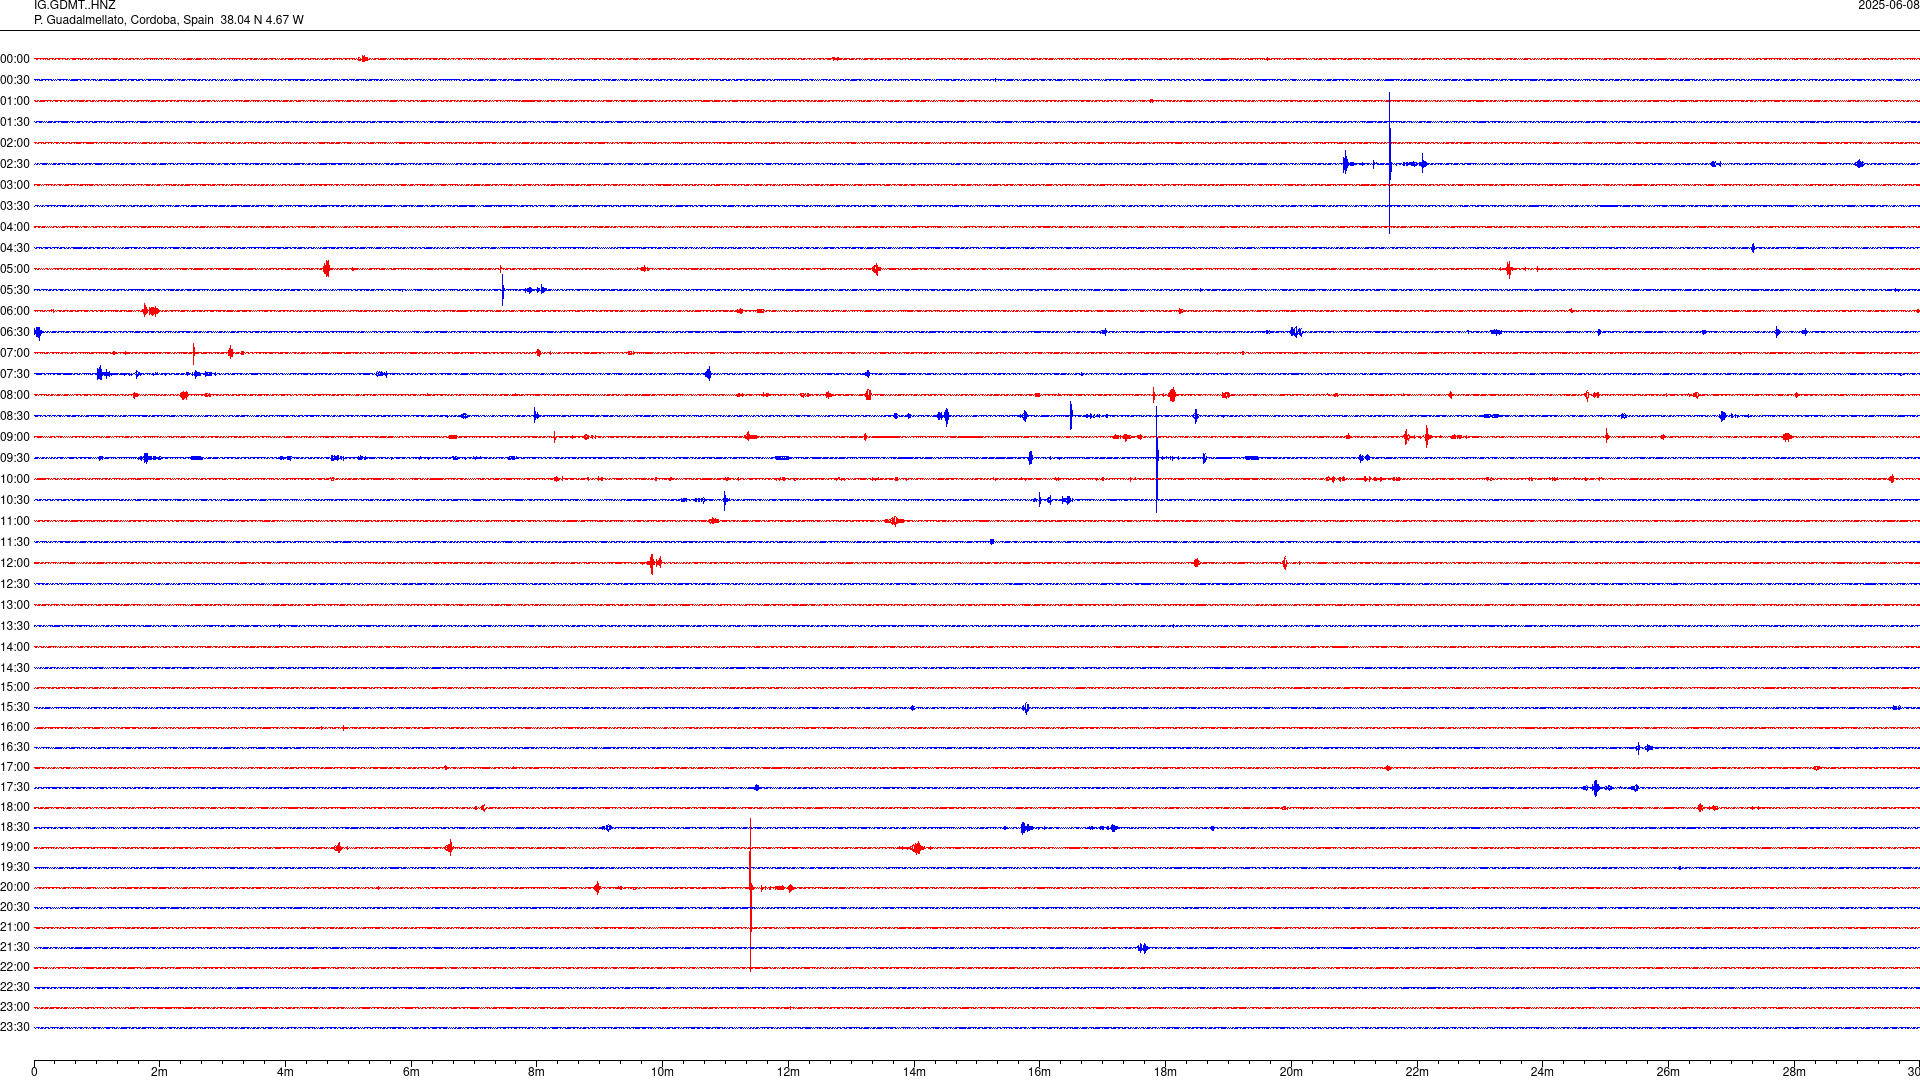This screenshot has height=1080, width=1920.
Task: Select the 14:30 time row label
Action: click(x=15, y=668)
